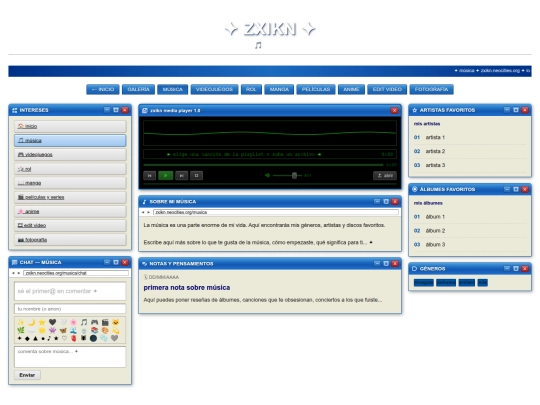Choose the sun emoji
The image size is (540, 405).
pyautogui.click(x=42, y=330)
